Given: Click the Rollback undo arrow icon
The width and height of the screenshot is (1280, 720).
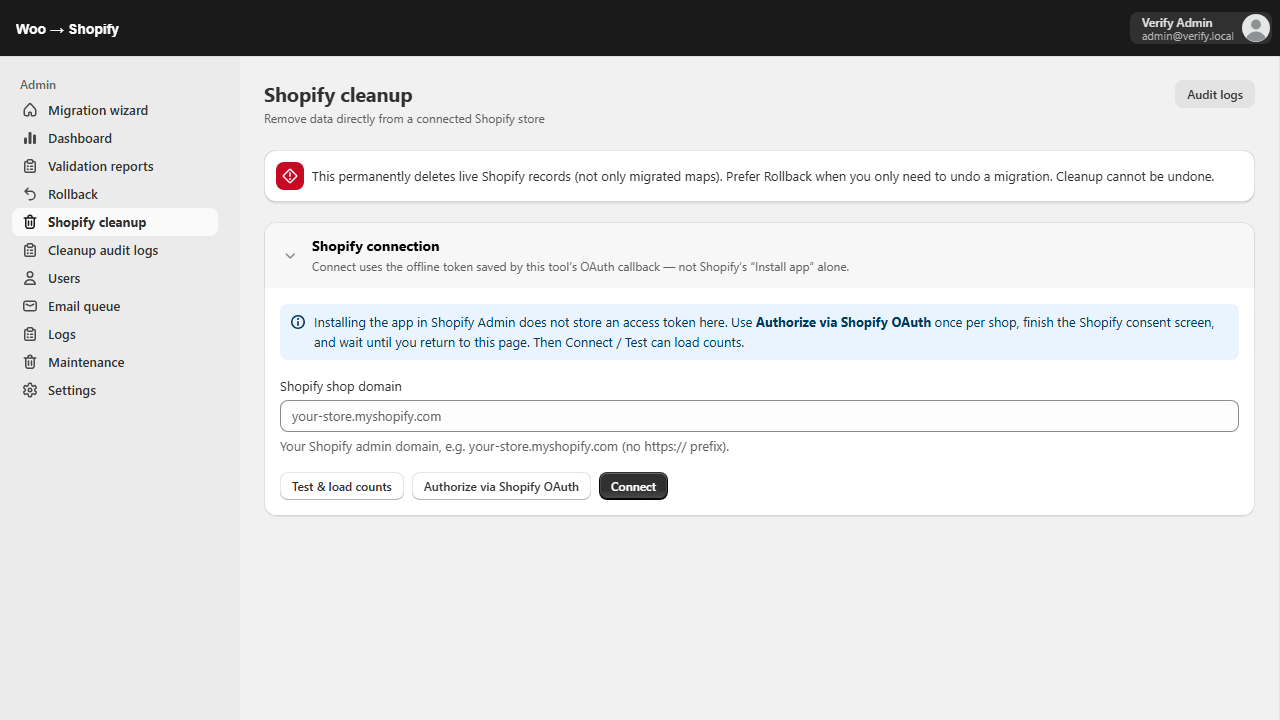Looking at the screenshot, I should click(30, 194).
